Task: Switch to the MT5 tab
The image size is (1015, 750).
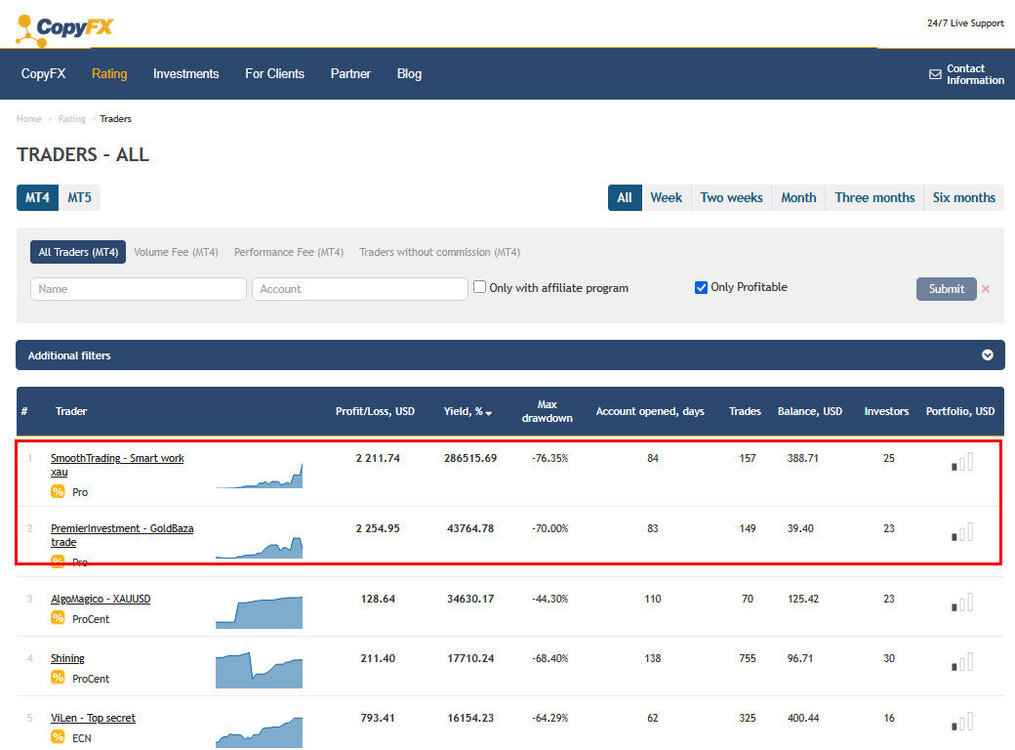Action: [x=80, y=197]
